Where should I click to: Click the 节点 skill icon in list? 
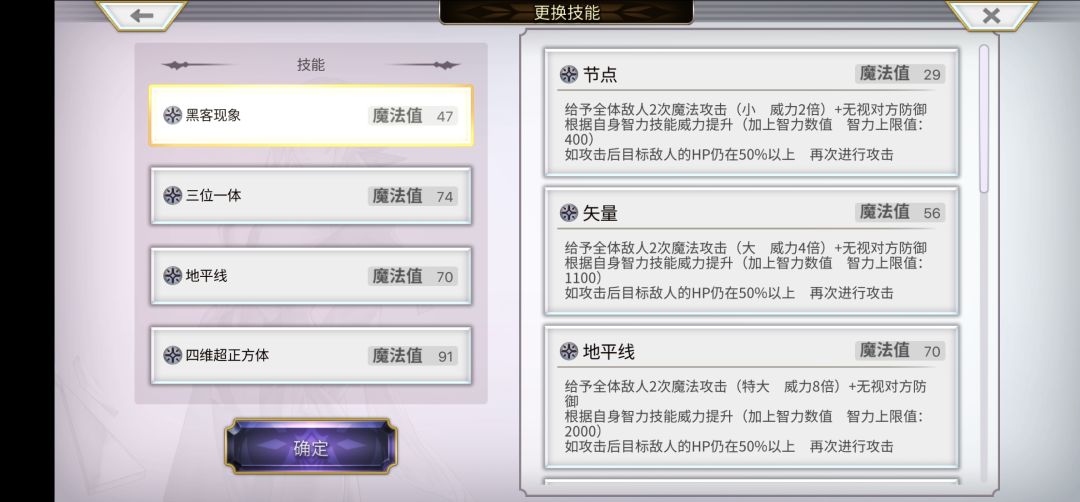pos(568,74)
